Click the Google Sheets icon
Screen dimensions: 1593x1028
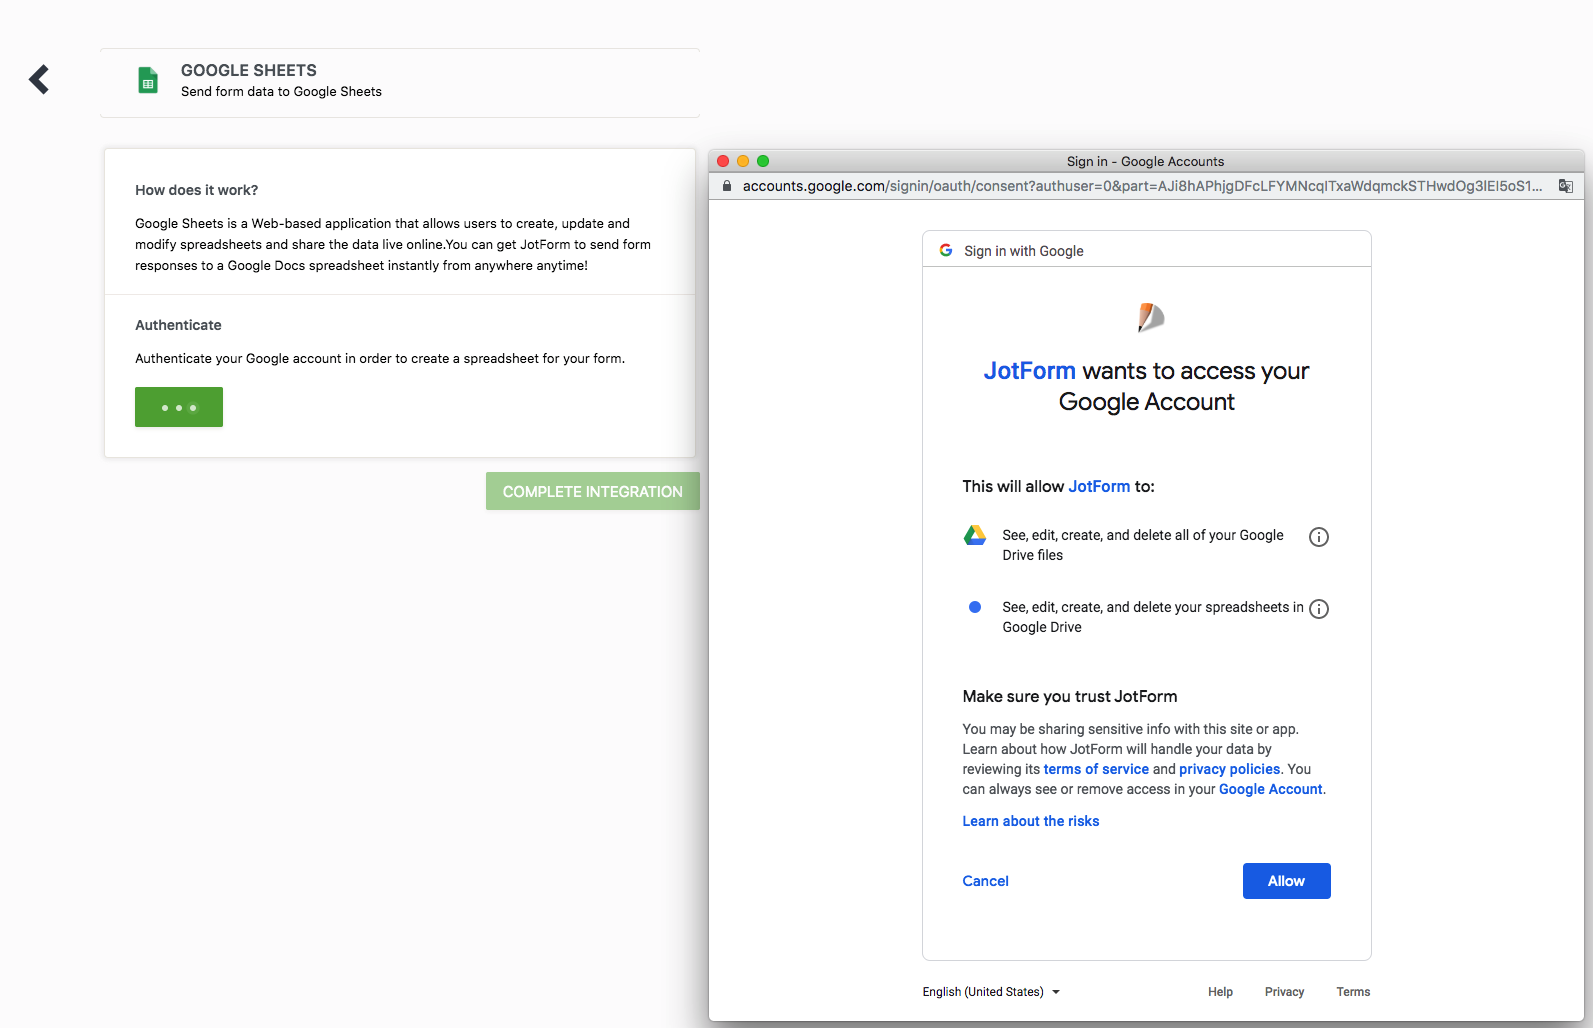click(148, 80)
